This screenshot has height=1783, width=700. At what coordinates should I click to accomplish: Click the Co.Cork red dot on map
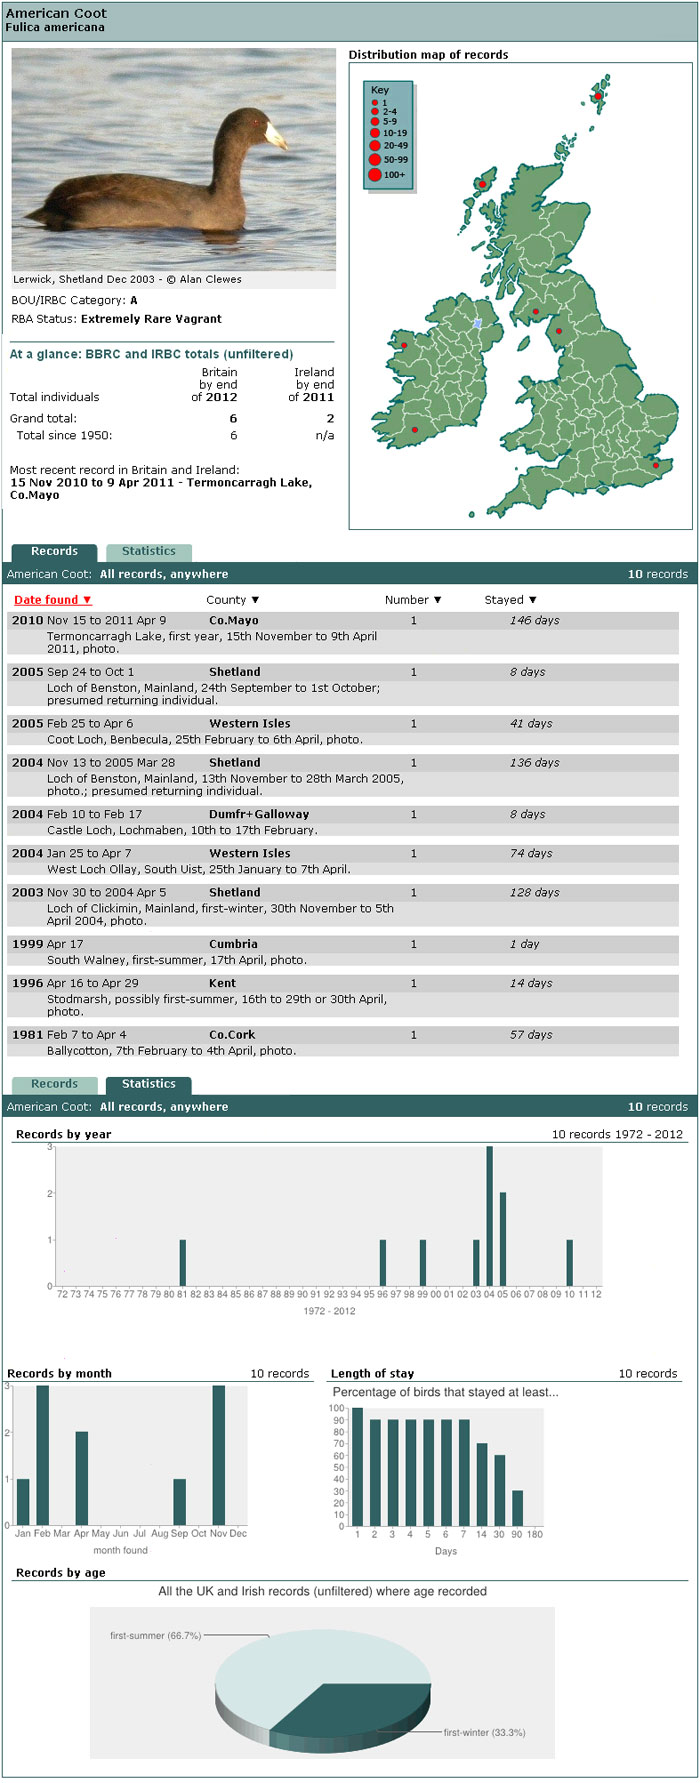click(x=414, y=430)
